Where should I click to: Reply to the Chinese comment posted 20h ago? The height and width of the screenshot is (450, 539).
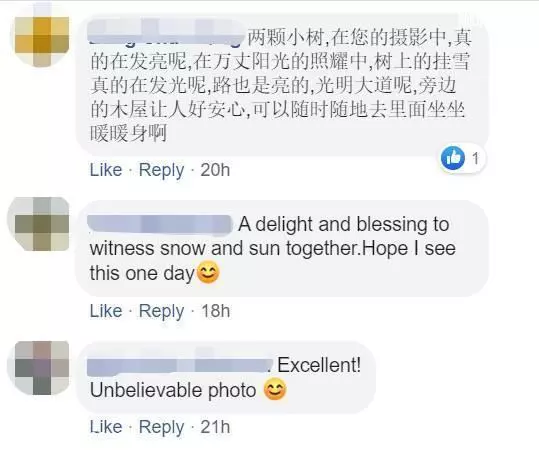(x=161, y=171)
